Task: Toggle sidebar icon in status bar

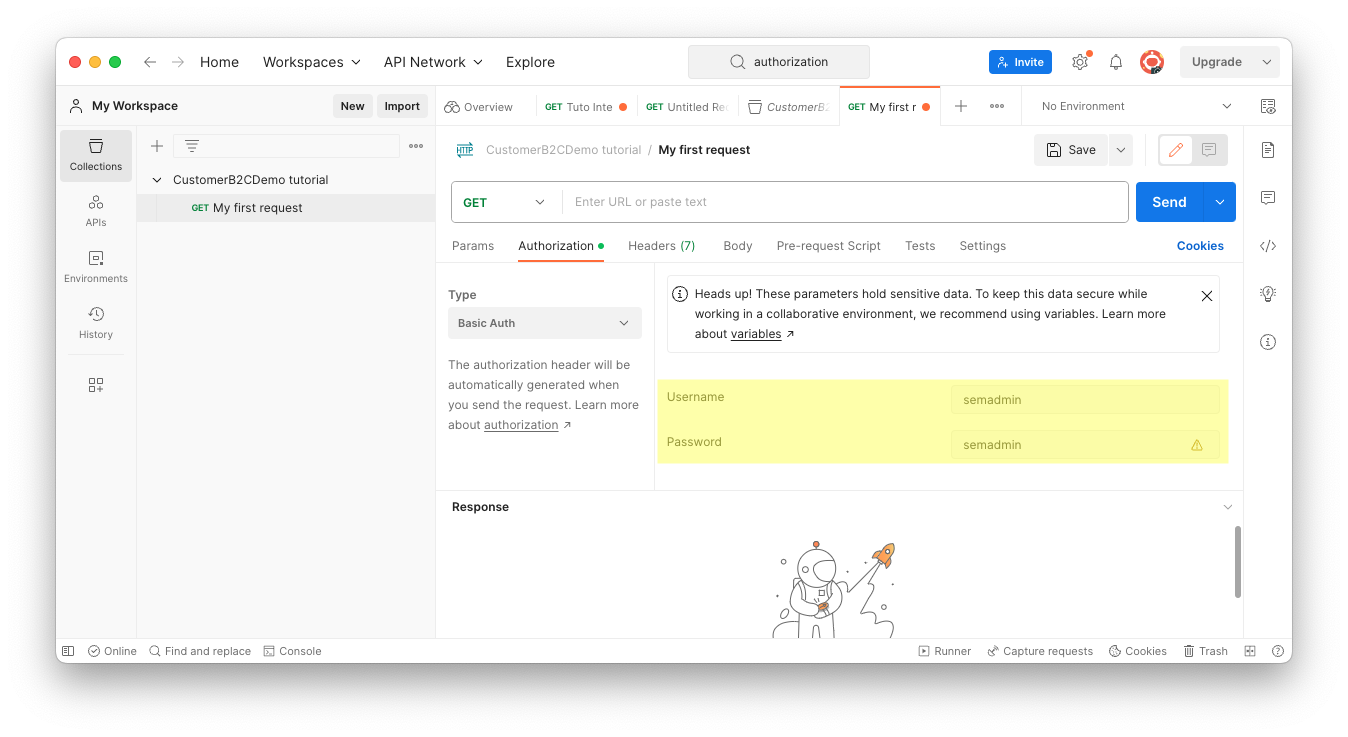Action: pos(68,651)
